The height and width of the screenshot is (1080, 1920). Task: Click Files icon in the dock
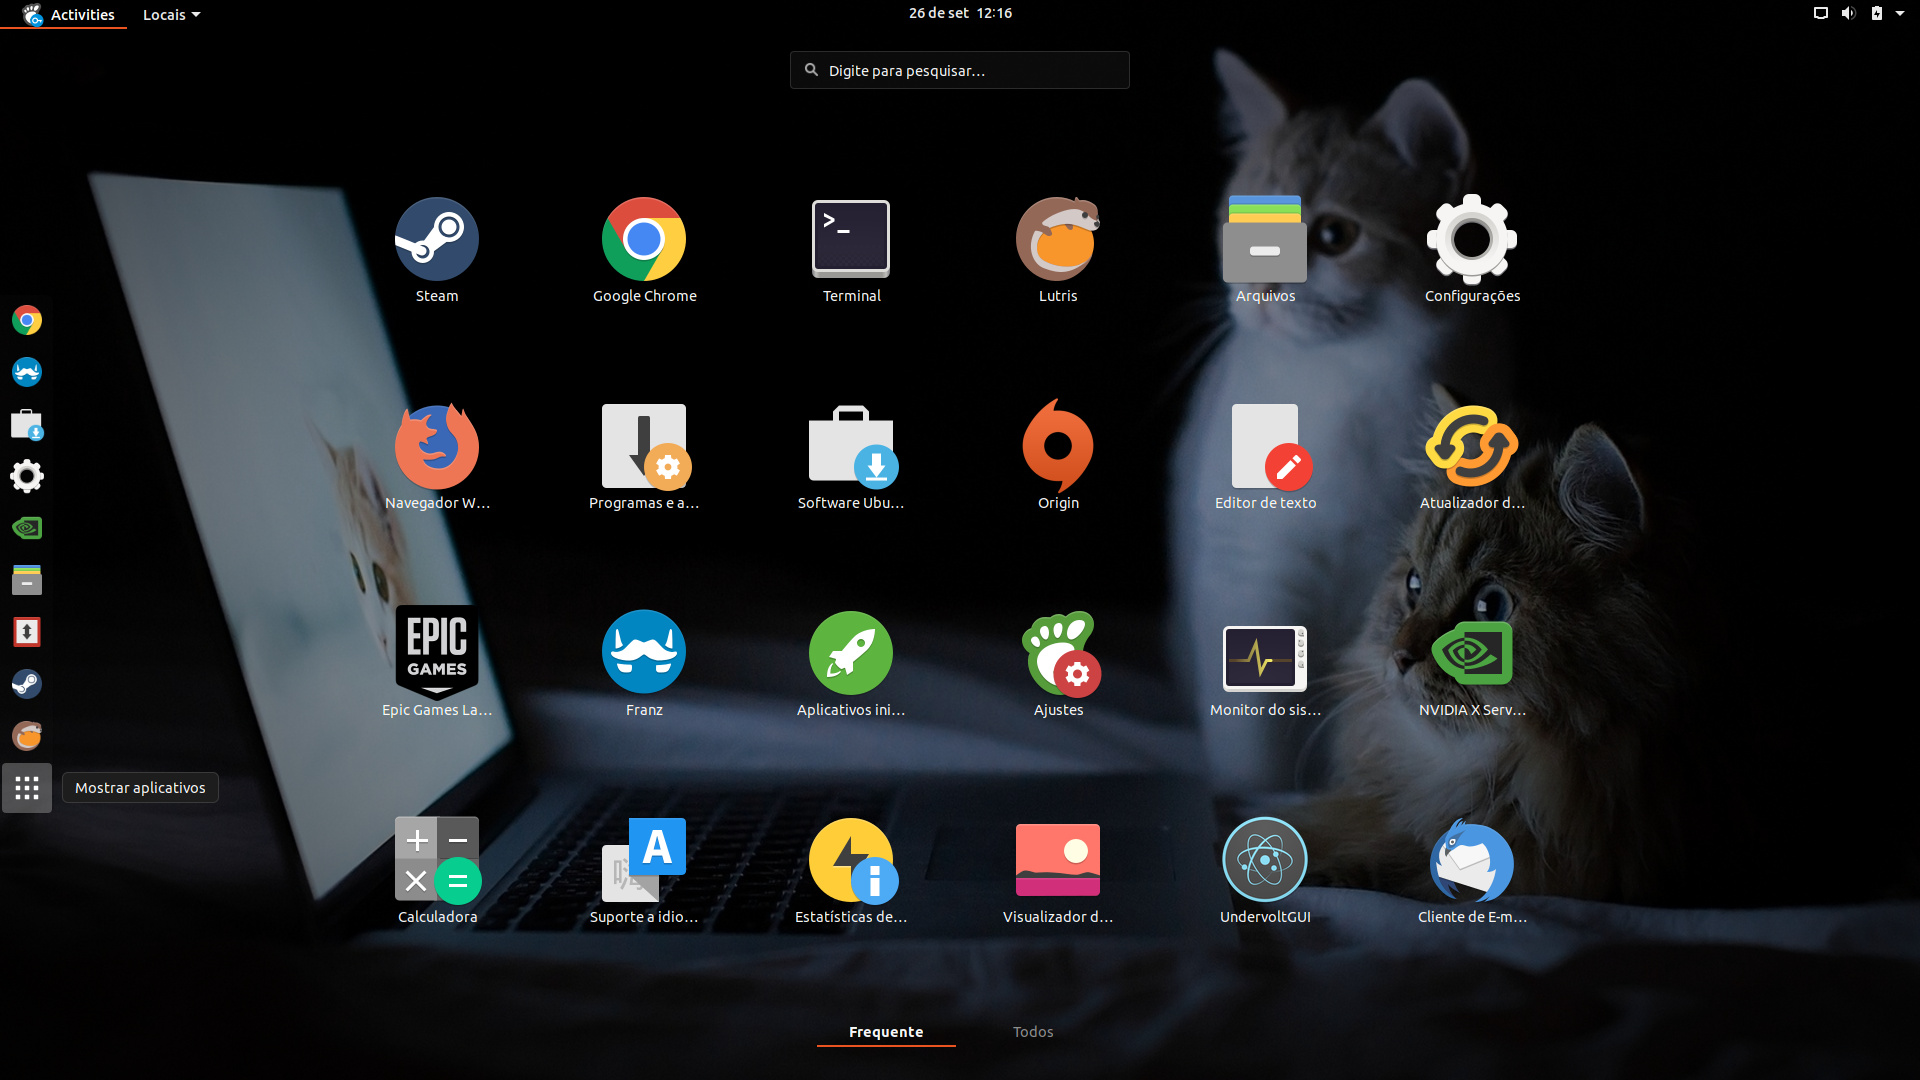click(27, 580)
